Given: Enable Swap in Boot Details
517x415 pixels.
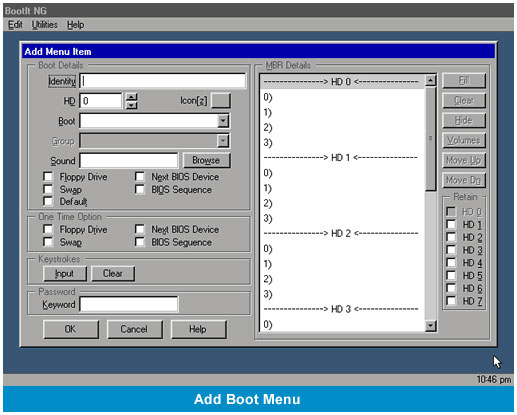Looking at the screenshot, I should (48, 189).
